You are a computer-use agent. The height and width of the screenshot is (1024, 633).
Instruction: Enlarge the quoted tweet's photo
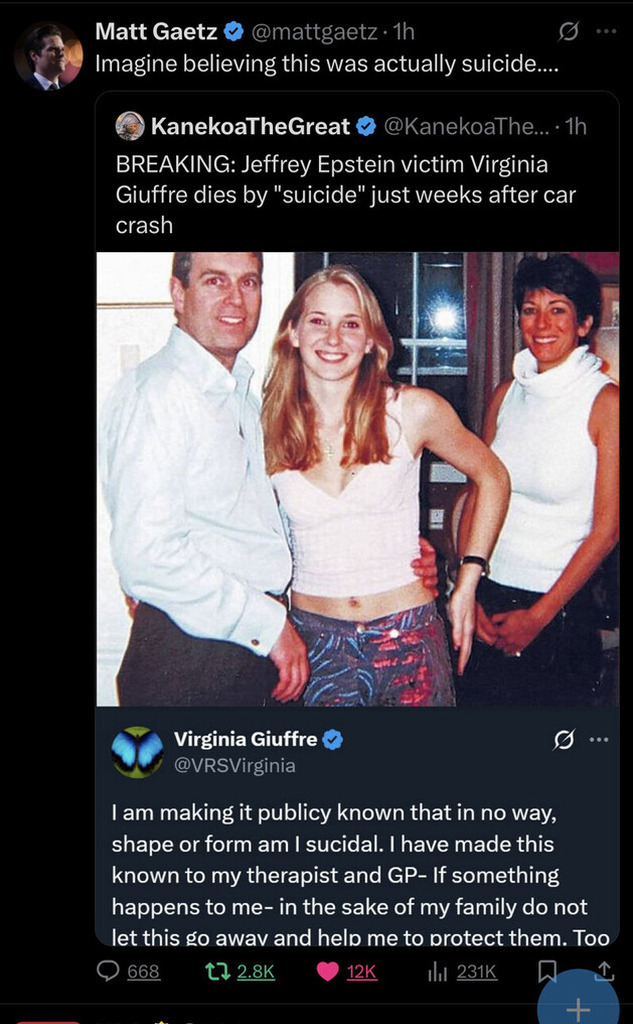(x=358, y=479)
